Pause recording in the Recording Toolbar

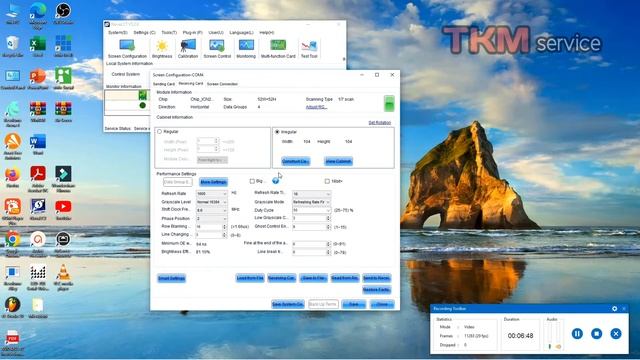coord(577,333)
